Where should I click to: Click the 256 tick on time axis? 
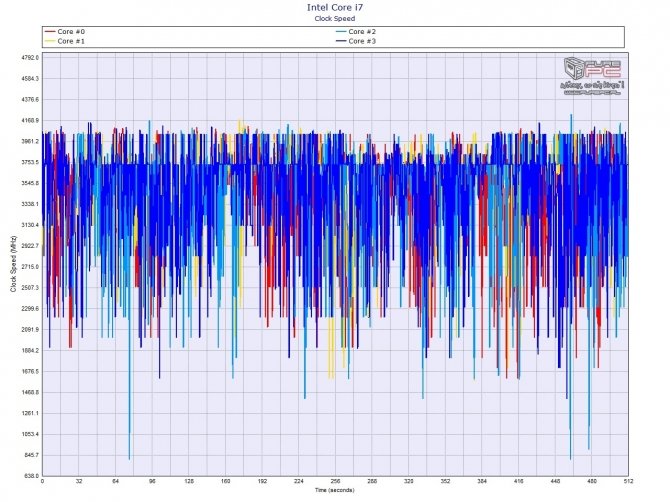(335, 481)
